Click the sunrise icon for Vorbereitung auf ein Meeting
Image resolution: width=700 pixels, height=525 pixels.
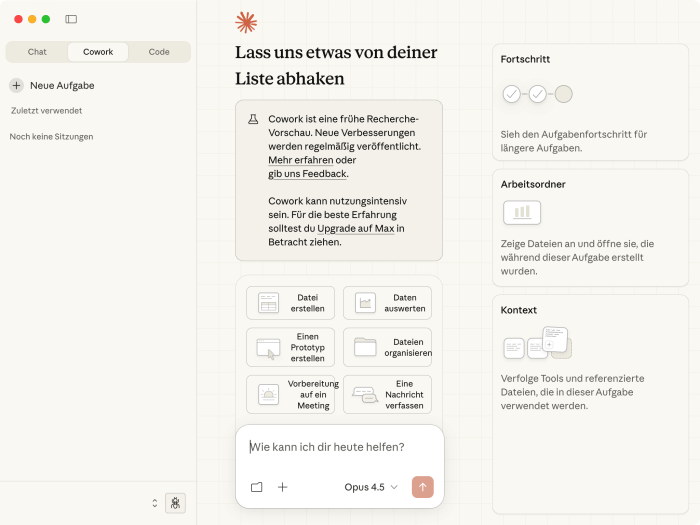pyautogui.click(x=268, y=395)
